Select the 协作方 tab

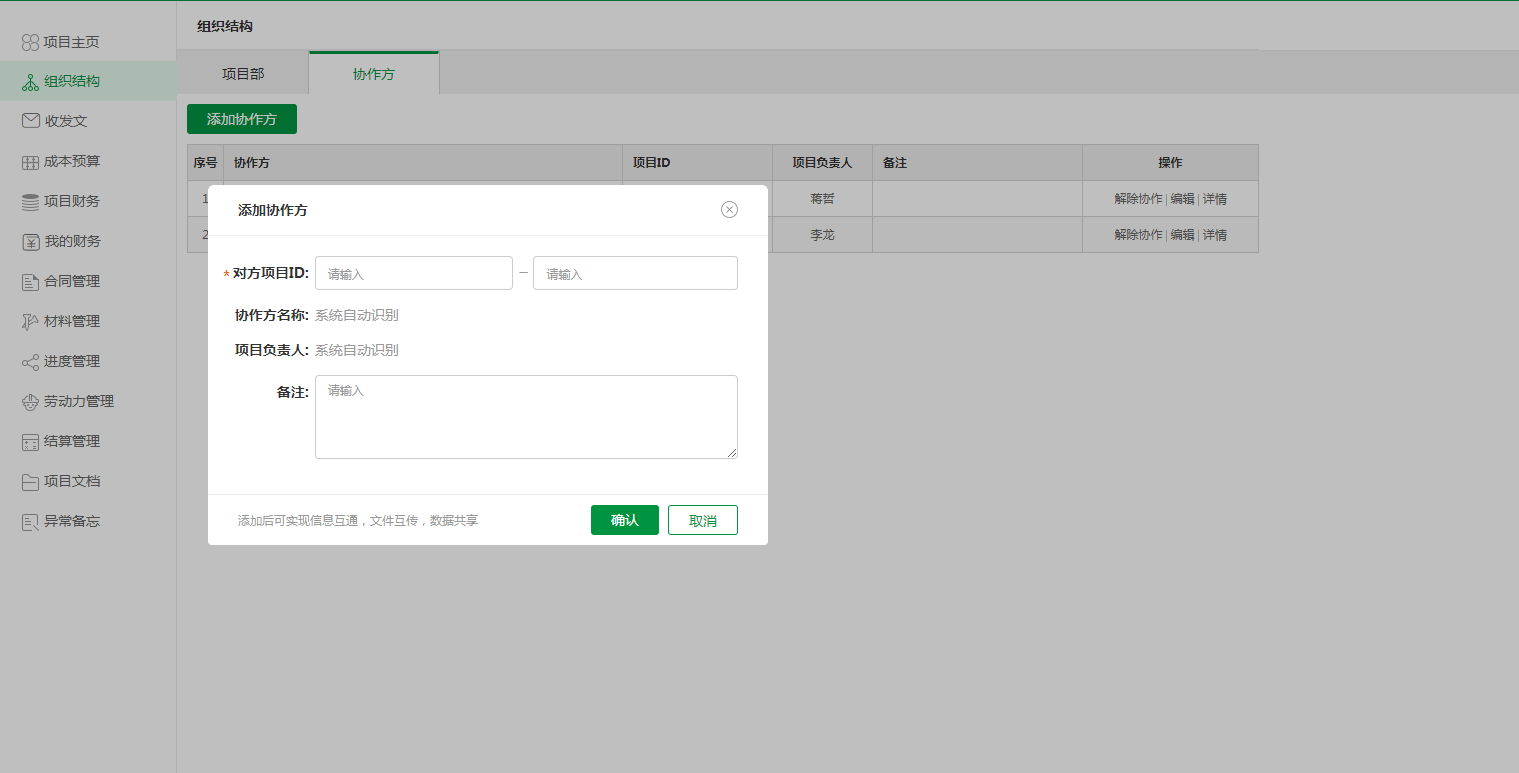coord(374,73)
